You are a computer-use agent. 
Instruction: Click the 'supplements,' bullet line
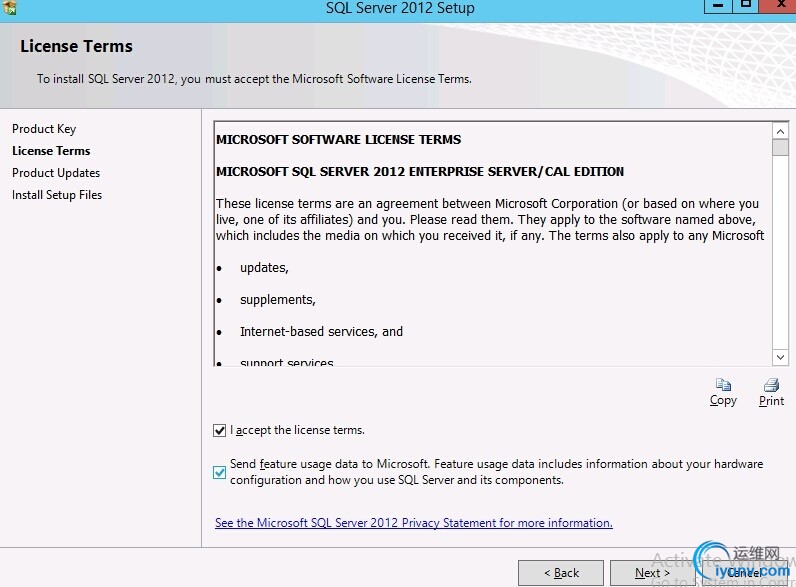[278, 300]
